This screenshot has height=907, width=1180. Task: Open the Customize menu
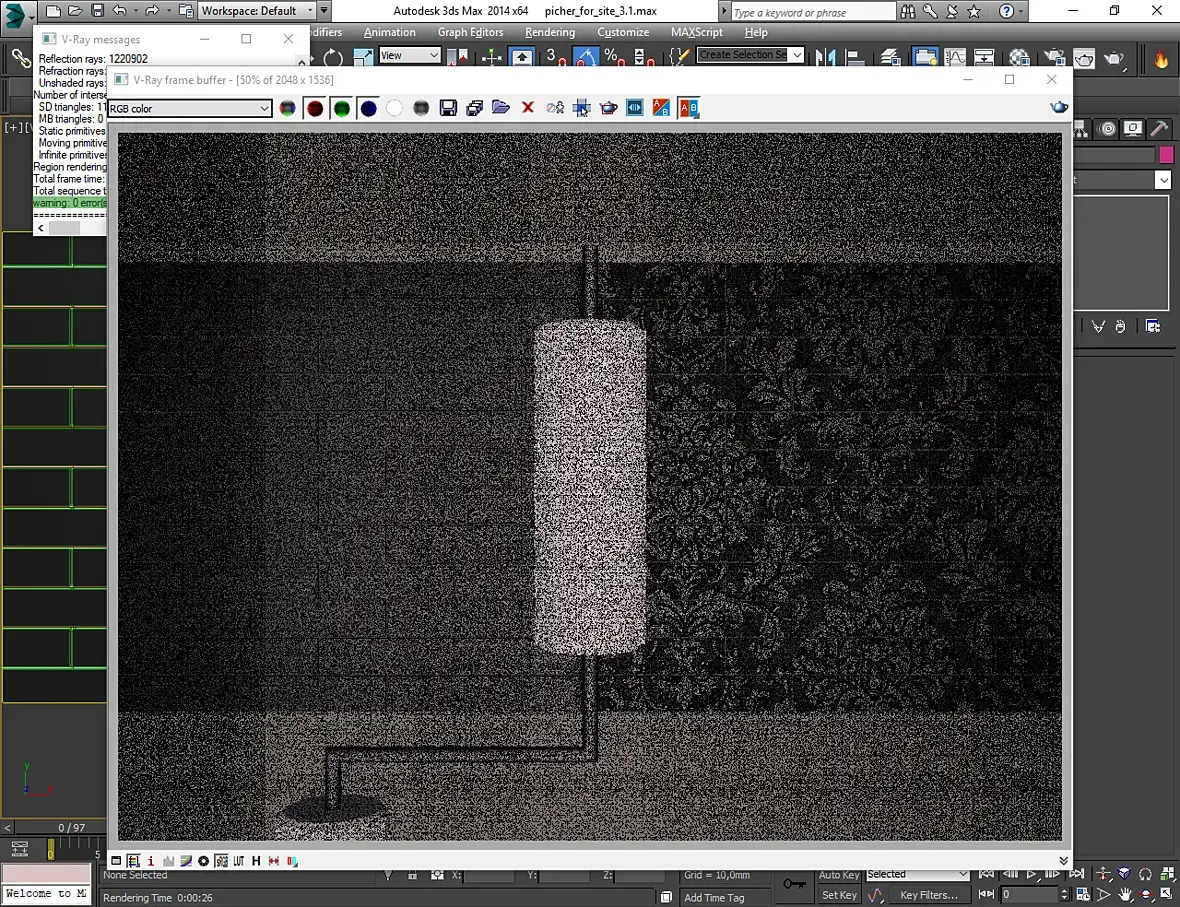(623, 32)
